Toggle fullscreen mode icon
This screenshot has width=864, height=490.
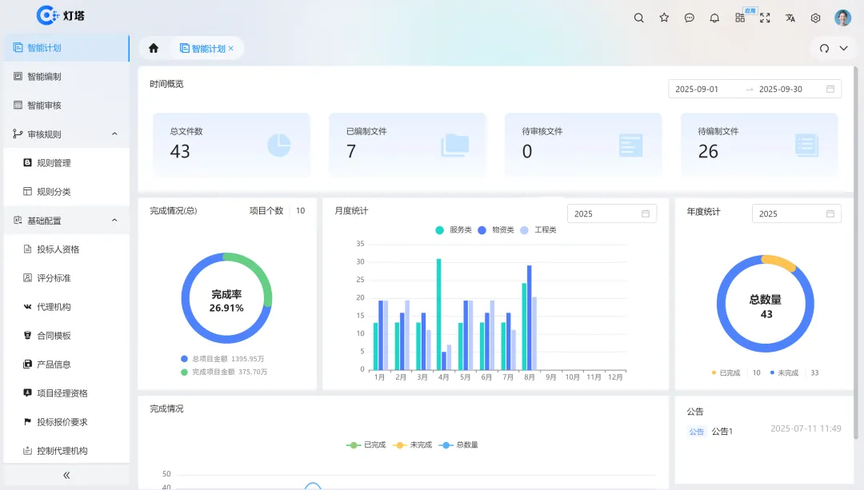tap(765, 18)
